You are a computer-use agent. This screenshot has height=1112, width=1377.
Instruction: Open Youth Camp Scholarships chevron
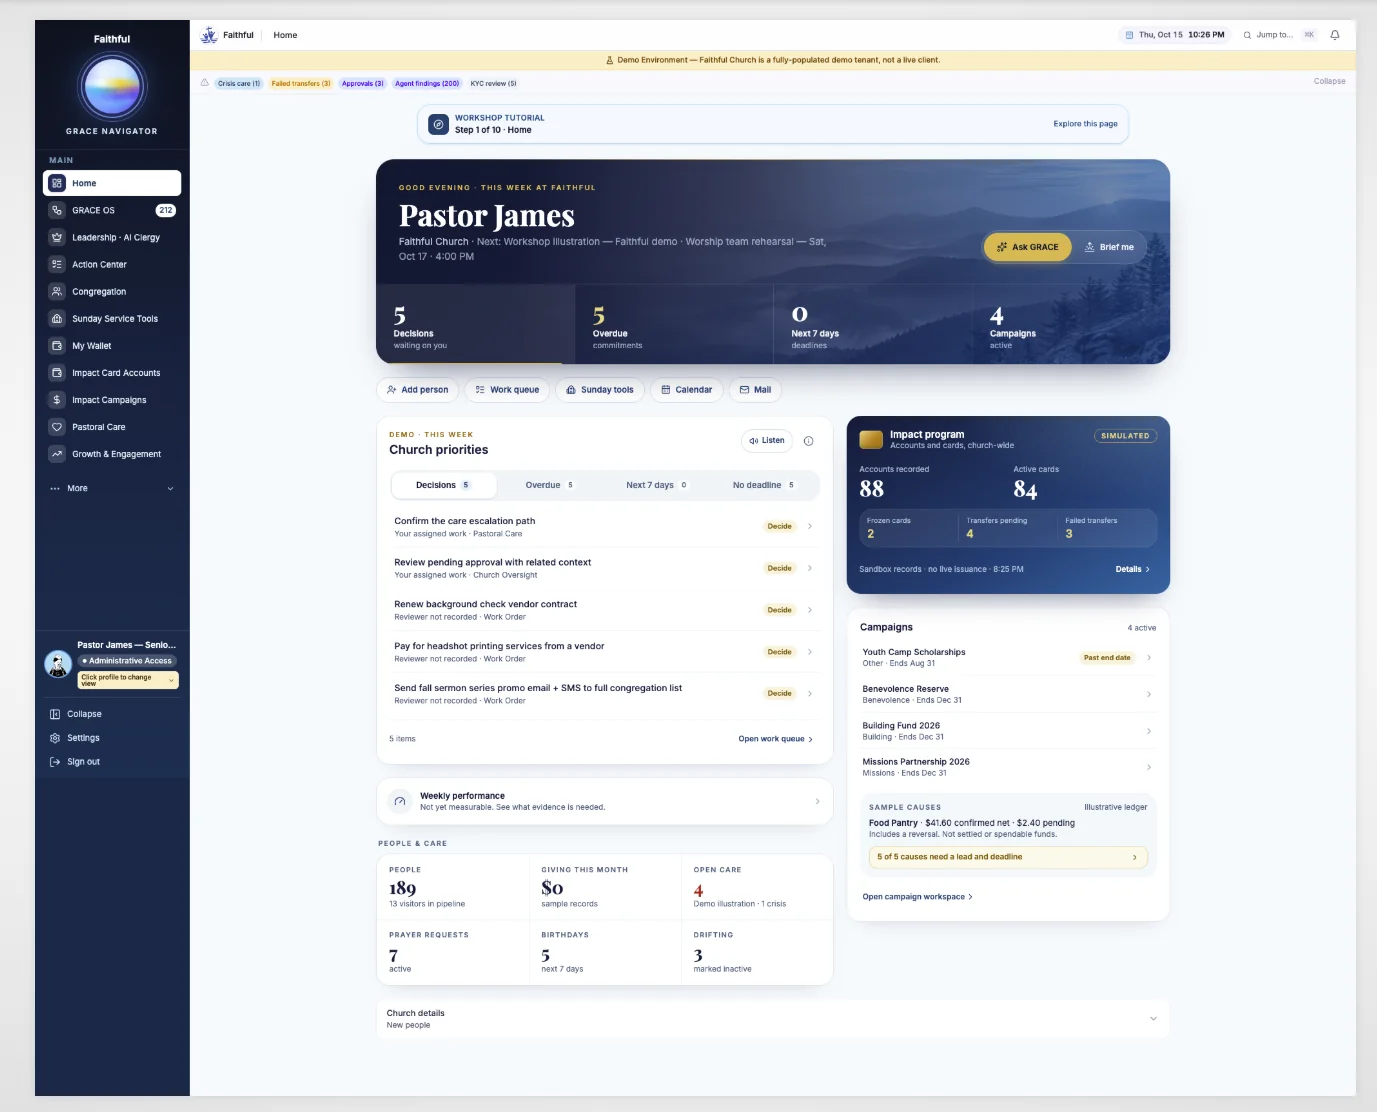click(x=1148, y=657)
